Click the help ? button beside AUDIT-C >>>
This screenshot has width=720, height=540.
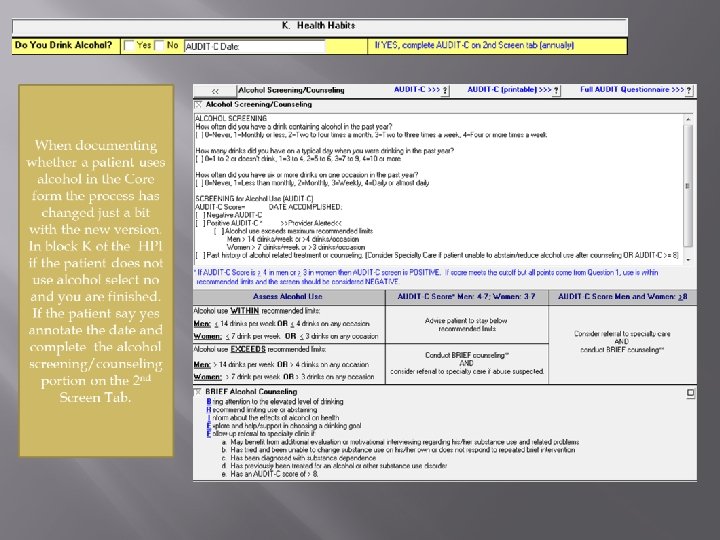445,90
